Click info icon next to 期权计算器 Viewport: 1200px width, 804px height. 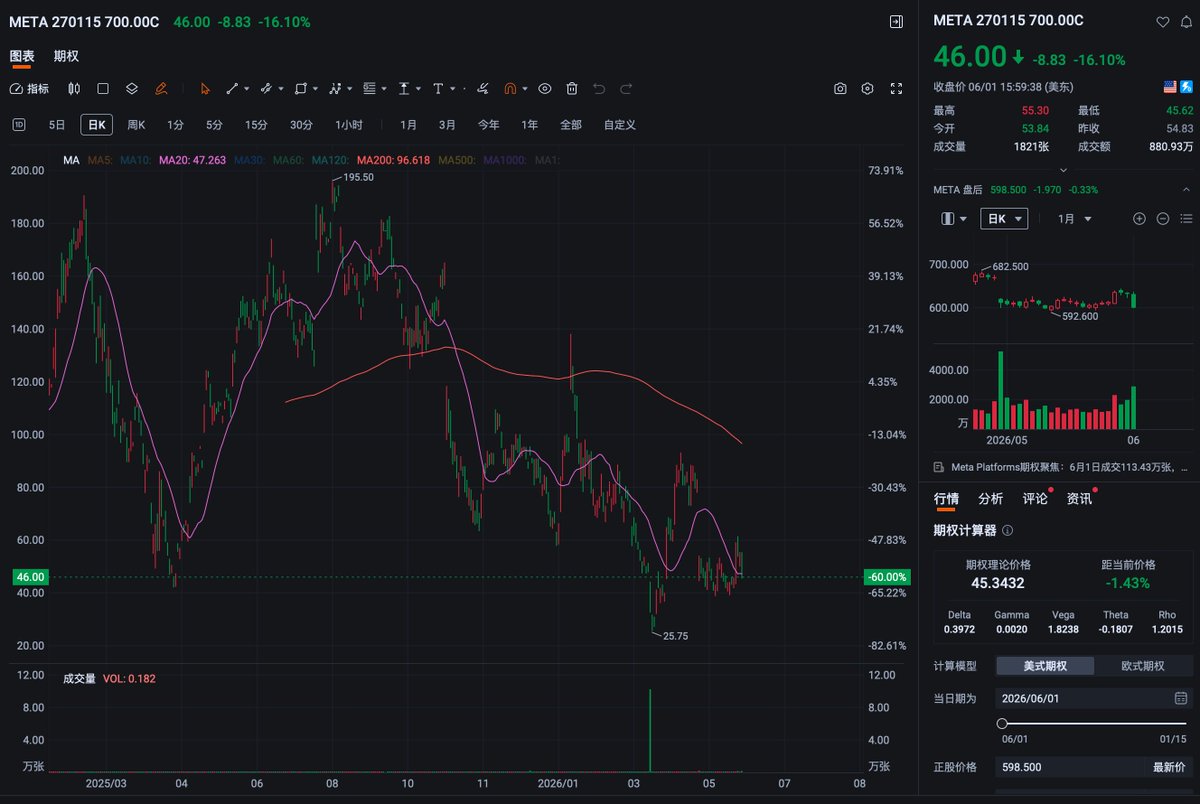point(1007,530)
